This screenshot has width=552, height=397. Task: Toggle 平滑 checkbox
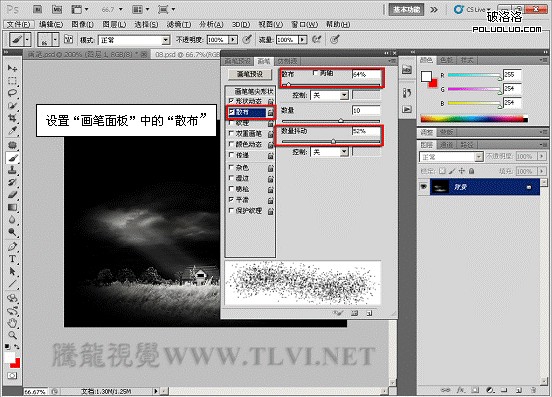[x=231, y=200]
